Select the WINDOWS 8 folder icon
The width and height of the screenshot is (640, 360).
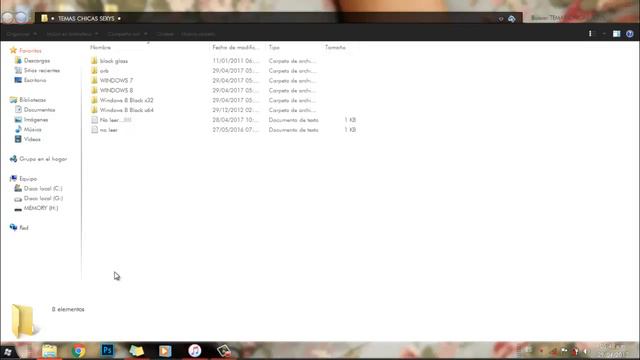point(94,90)
